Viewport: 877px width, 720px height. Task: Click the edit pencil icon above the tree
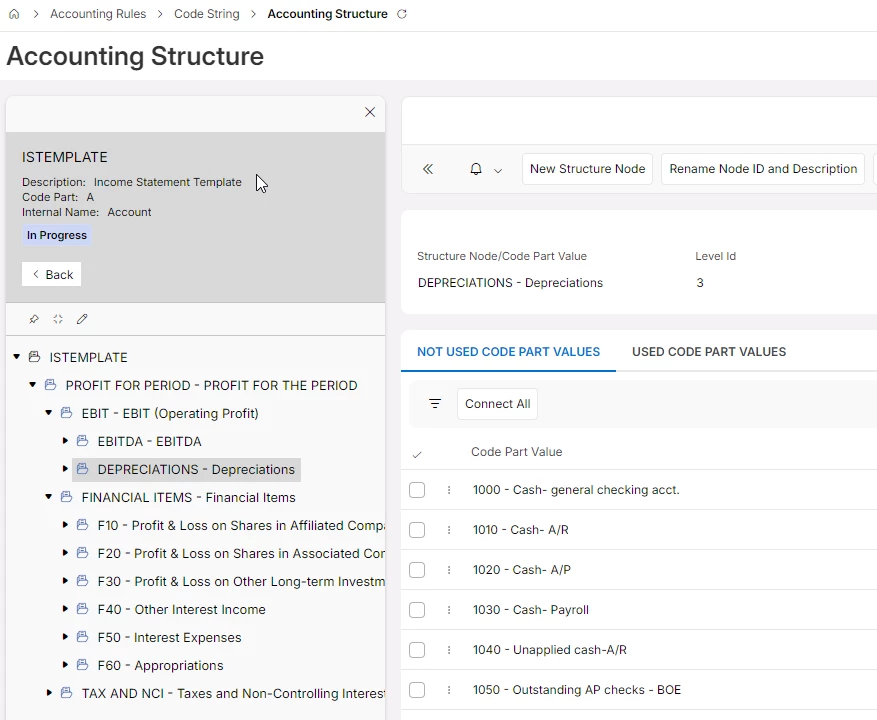coord(82,319)
